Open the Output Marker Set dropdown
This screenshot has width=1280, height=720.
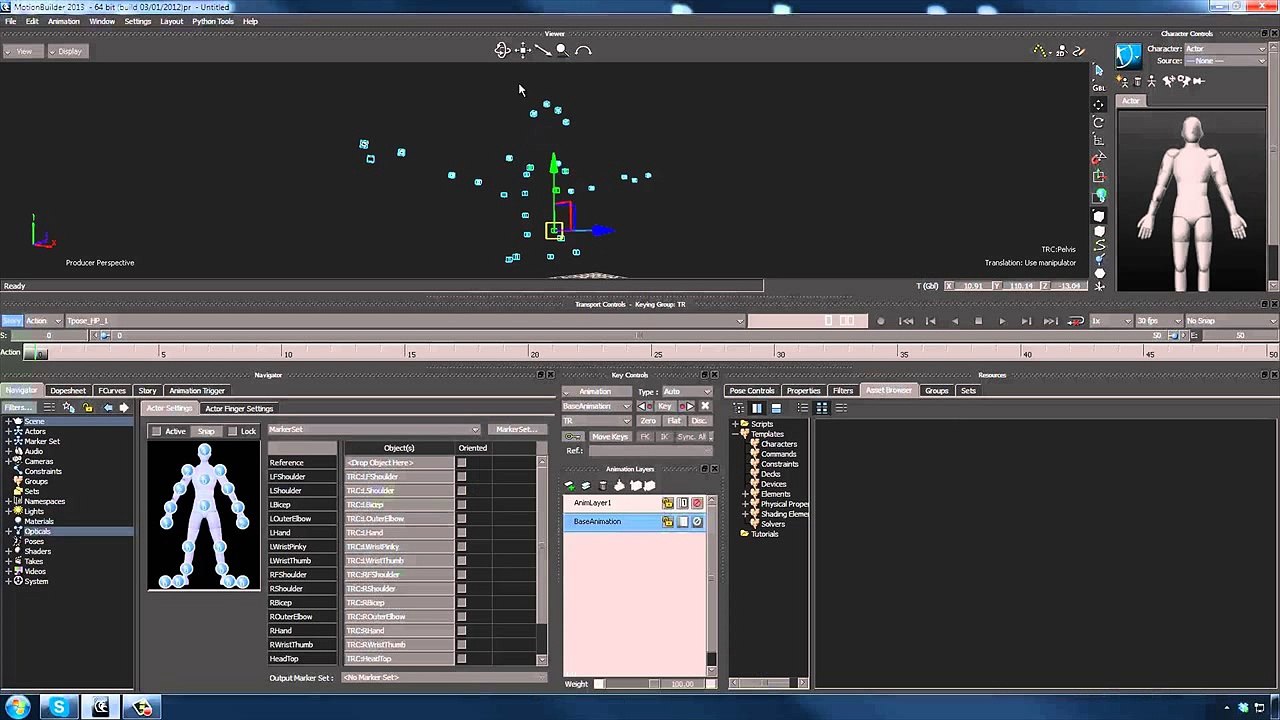click(445, 678)
